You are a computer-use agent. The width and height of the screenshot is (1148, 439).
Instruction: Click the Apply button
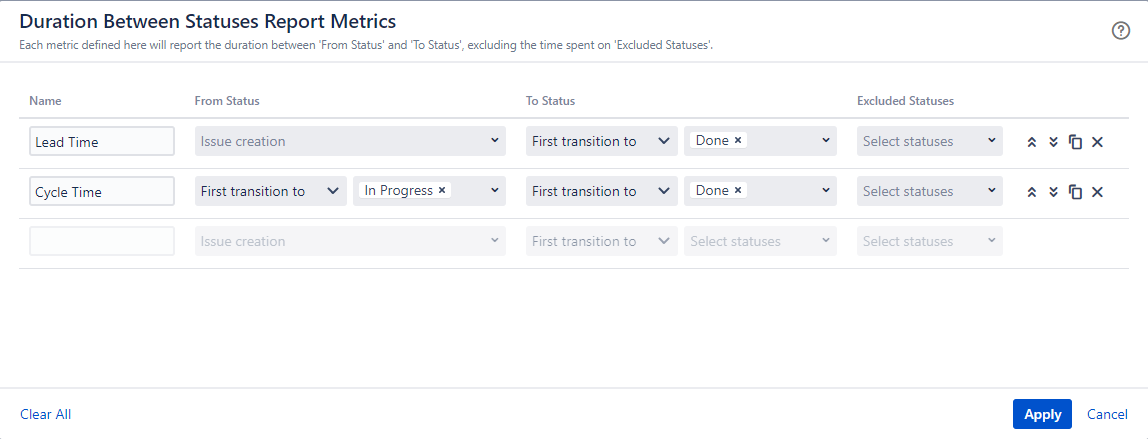(x=1042, y=414)
